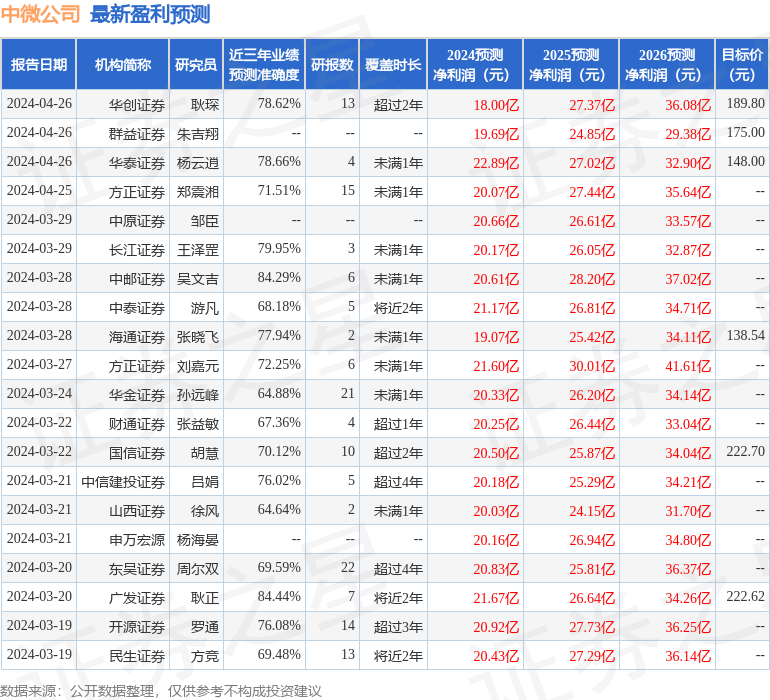Select researcher 郑震湘 cell
770x700 pixels.
point(197,192)
